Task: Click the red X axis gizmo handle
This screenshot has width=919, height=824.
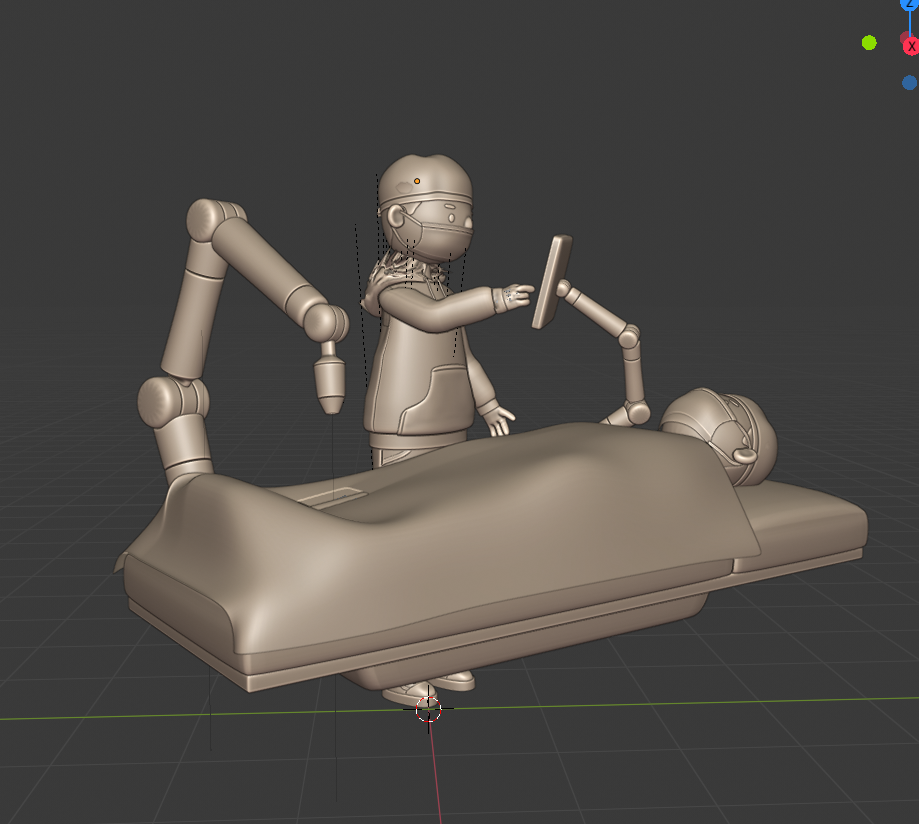Action: [x=911, y=46]
